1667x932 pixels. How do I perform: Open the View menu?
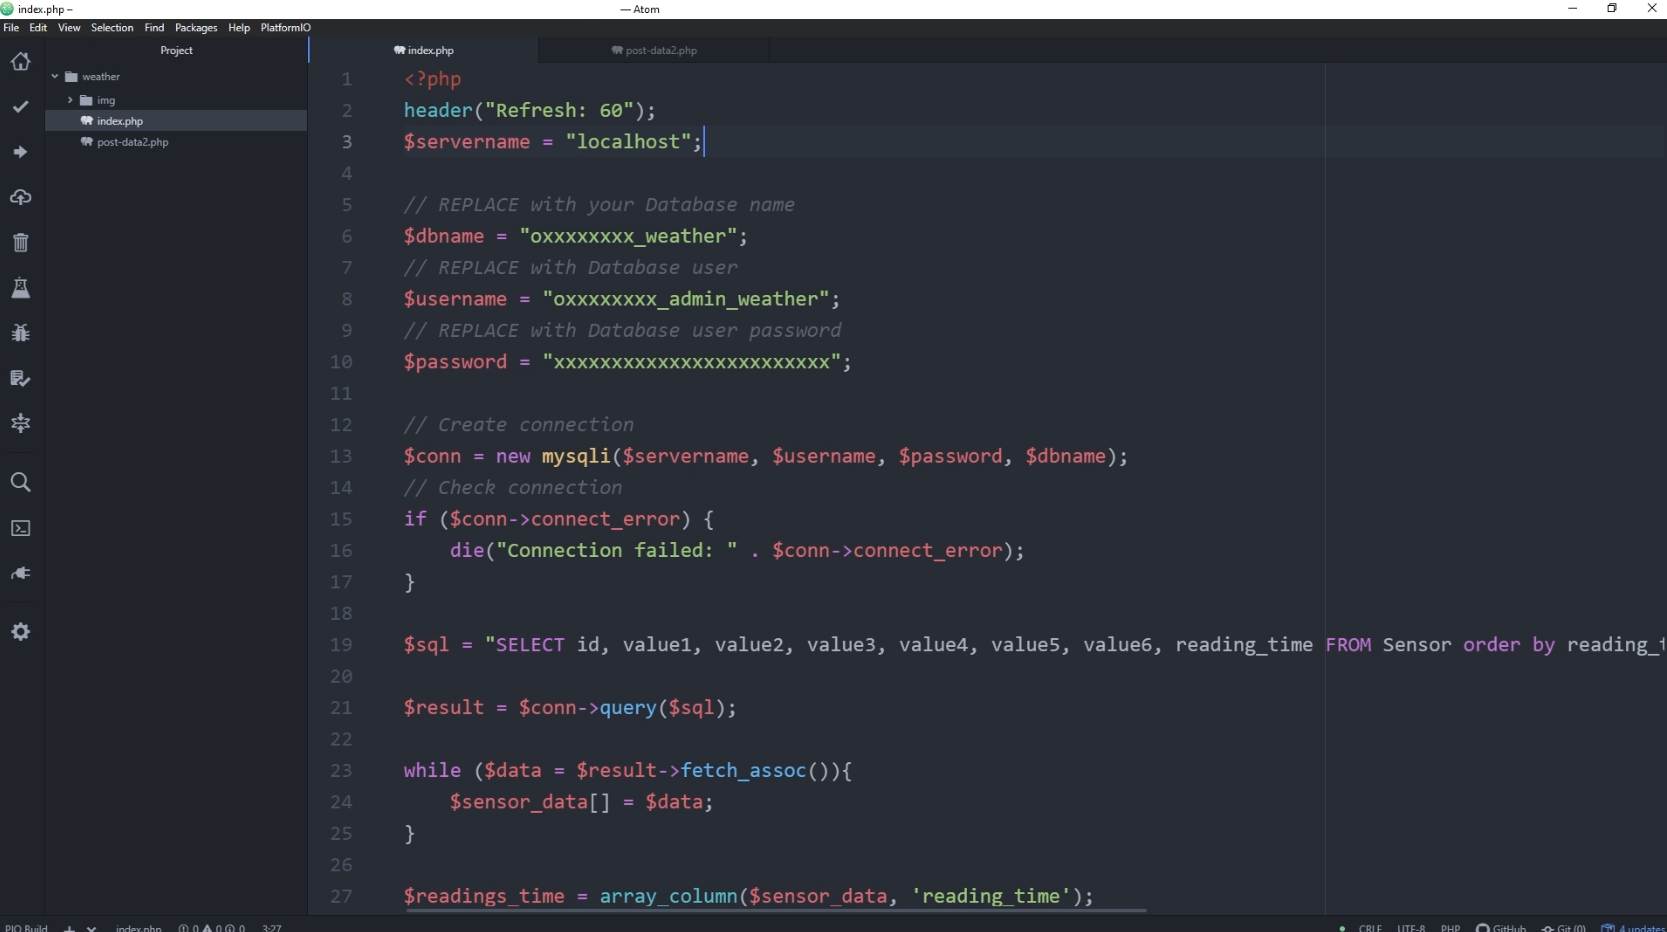(69, 28)
